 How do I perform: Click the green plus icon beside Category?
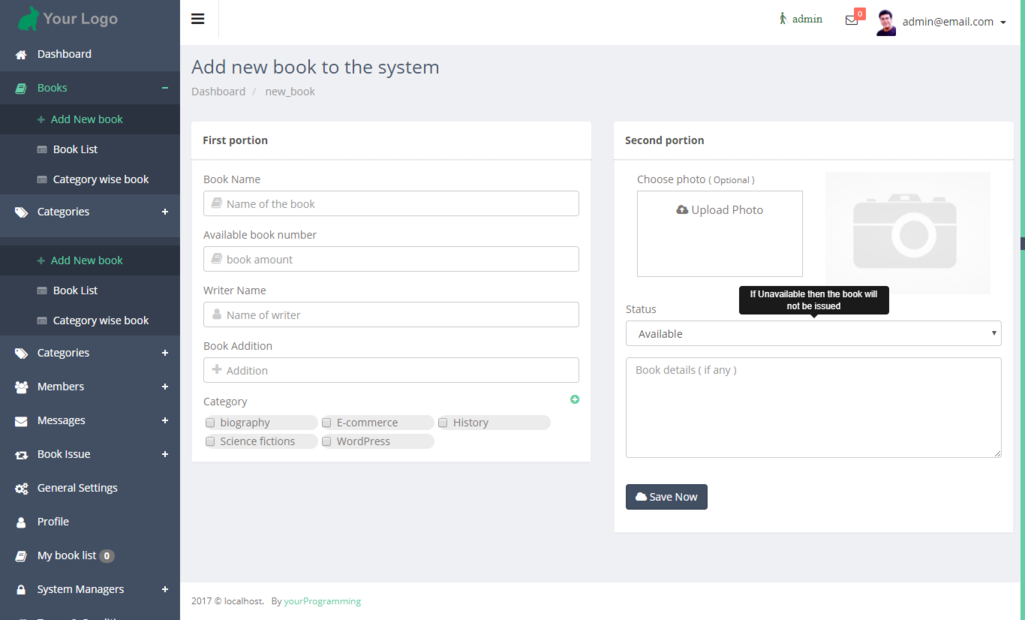click(574, 400)
